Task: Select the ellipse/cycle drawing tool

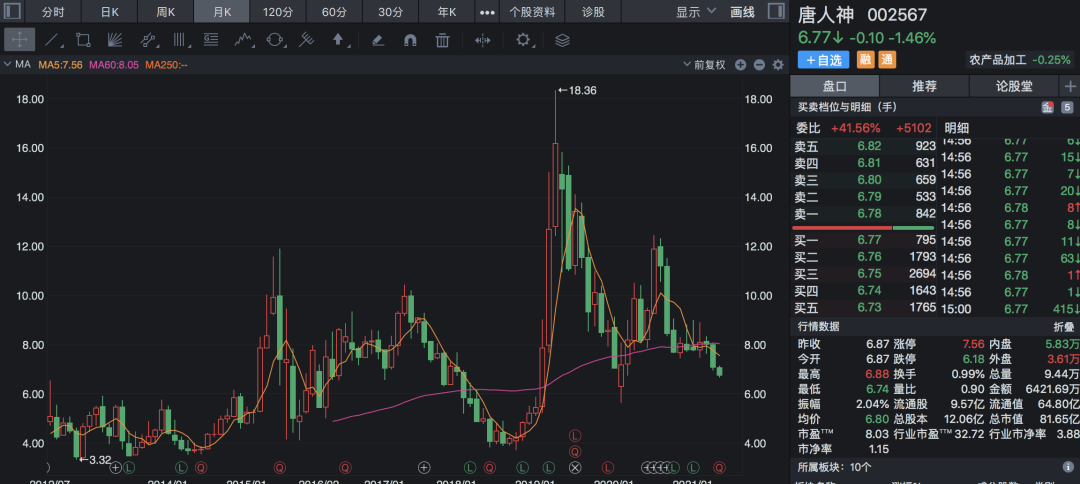Action: [275, 40]
